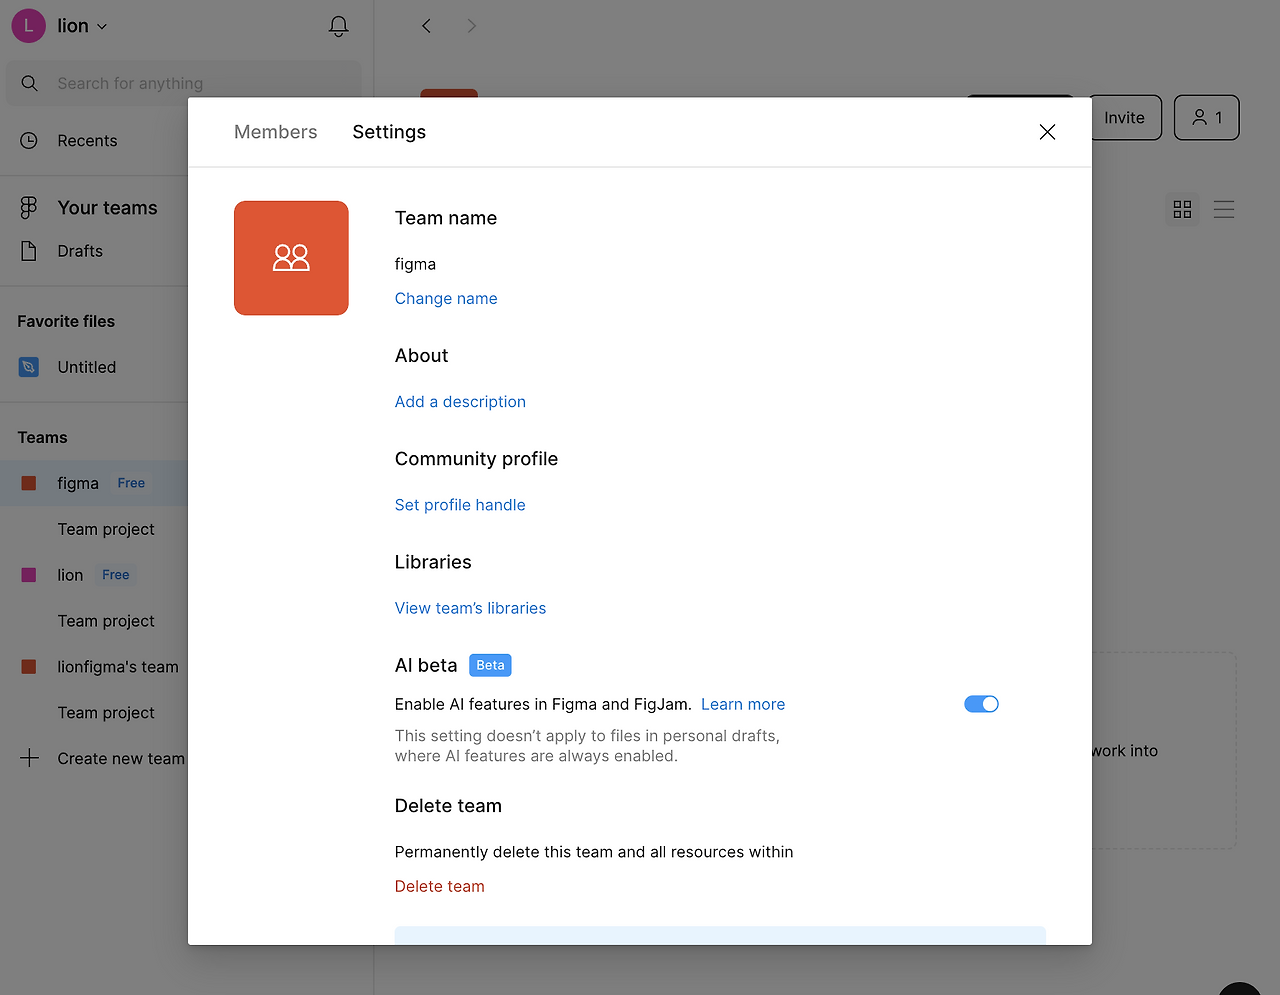The image size is (1280, 995).
Task: Click the Beta badge beside AI beta
Action: [x=490, y=665]
